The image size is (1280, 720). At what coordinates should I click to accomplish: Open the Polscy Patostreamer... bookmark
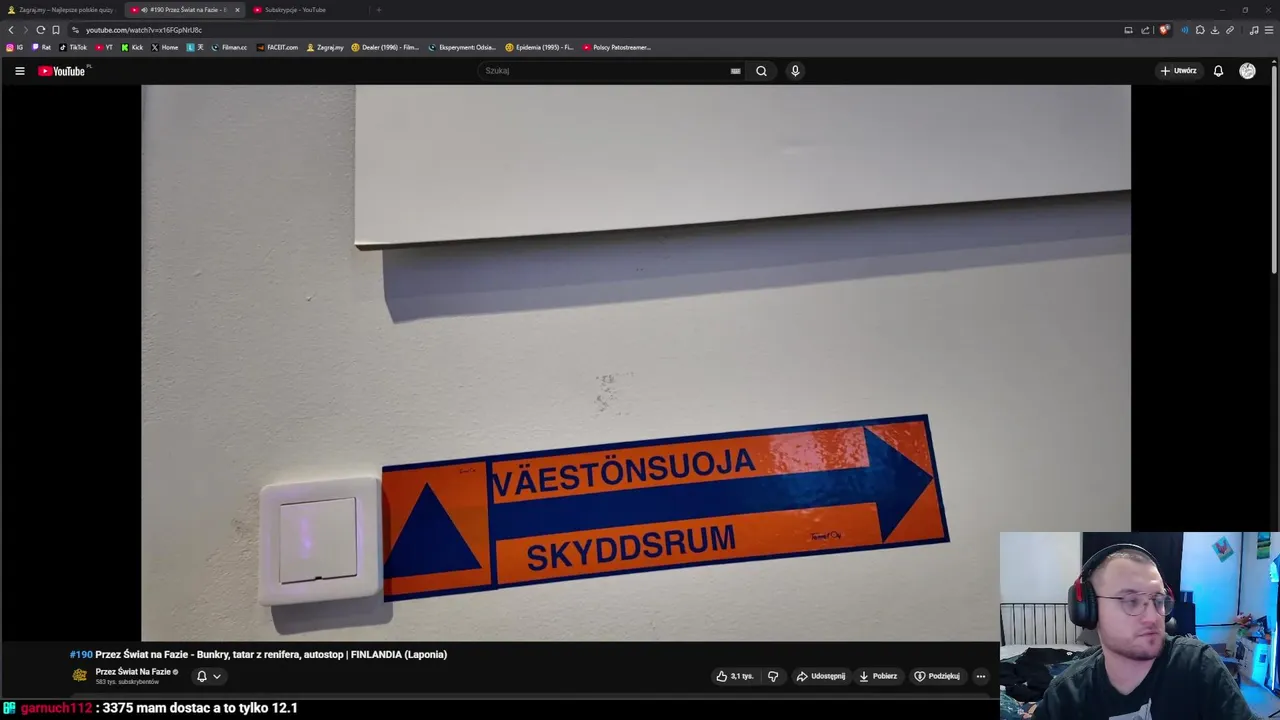click(x=616, y=47)
